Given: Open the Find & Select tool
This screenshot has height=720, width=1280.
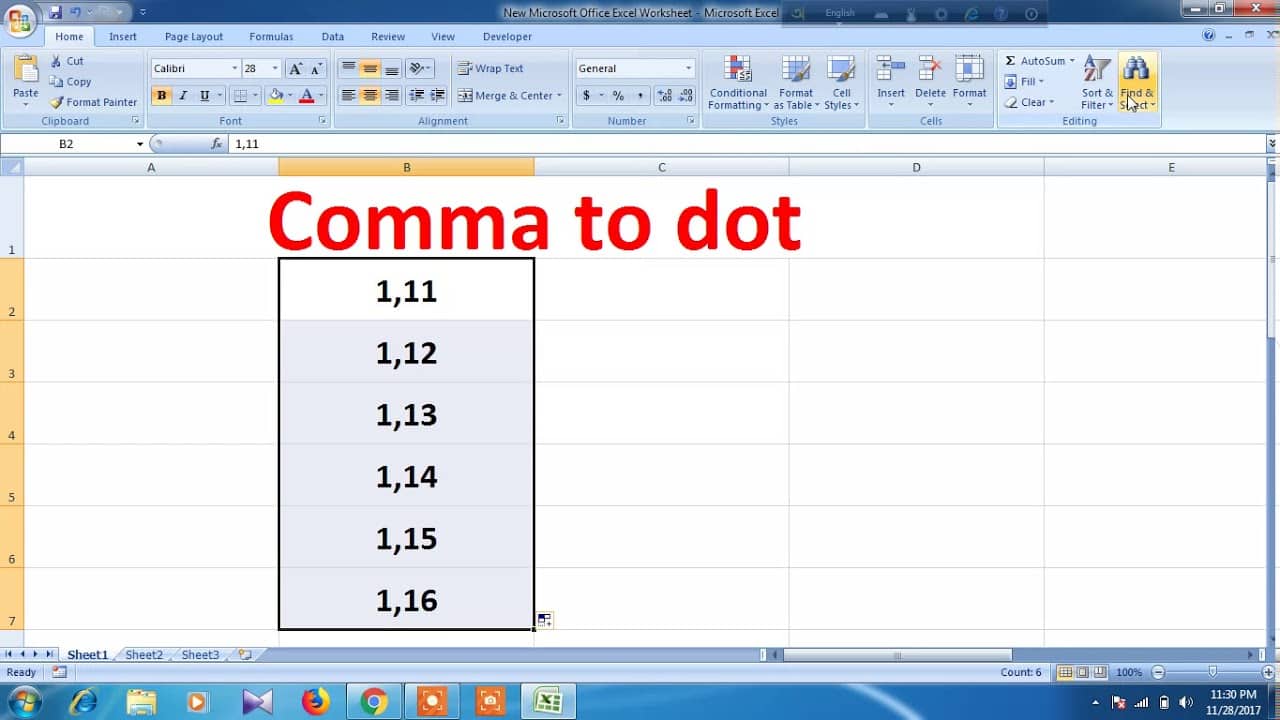Looking at the screenshot, I should [1137, 82].
